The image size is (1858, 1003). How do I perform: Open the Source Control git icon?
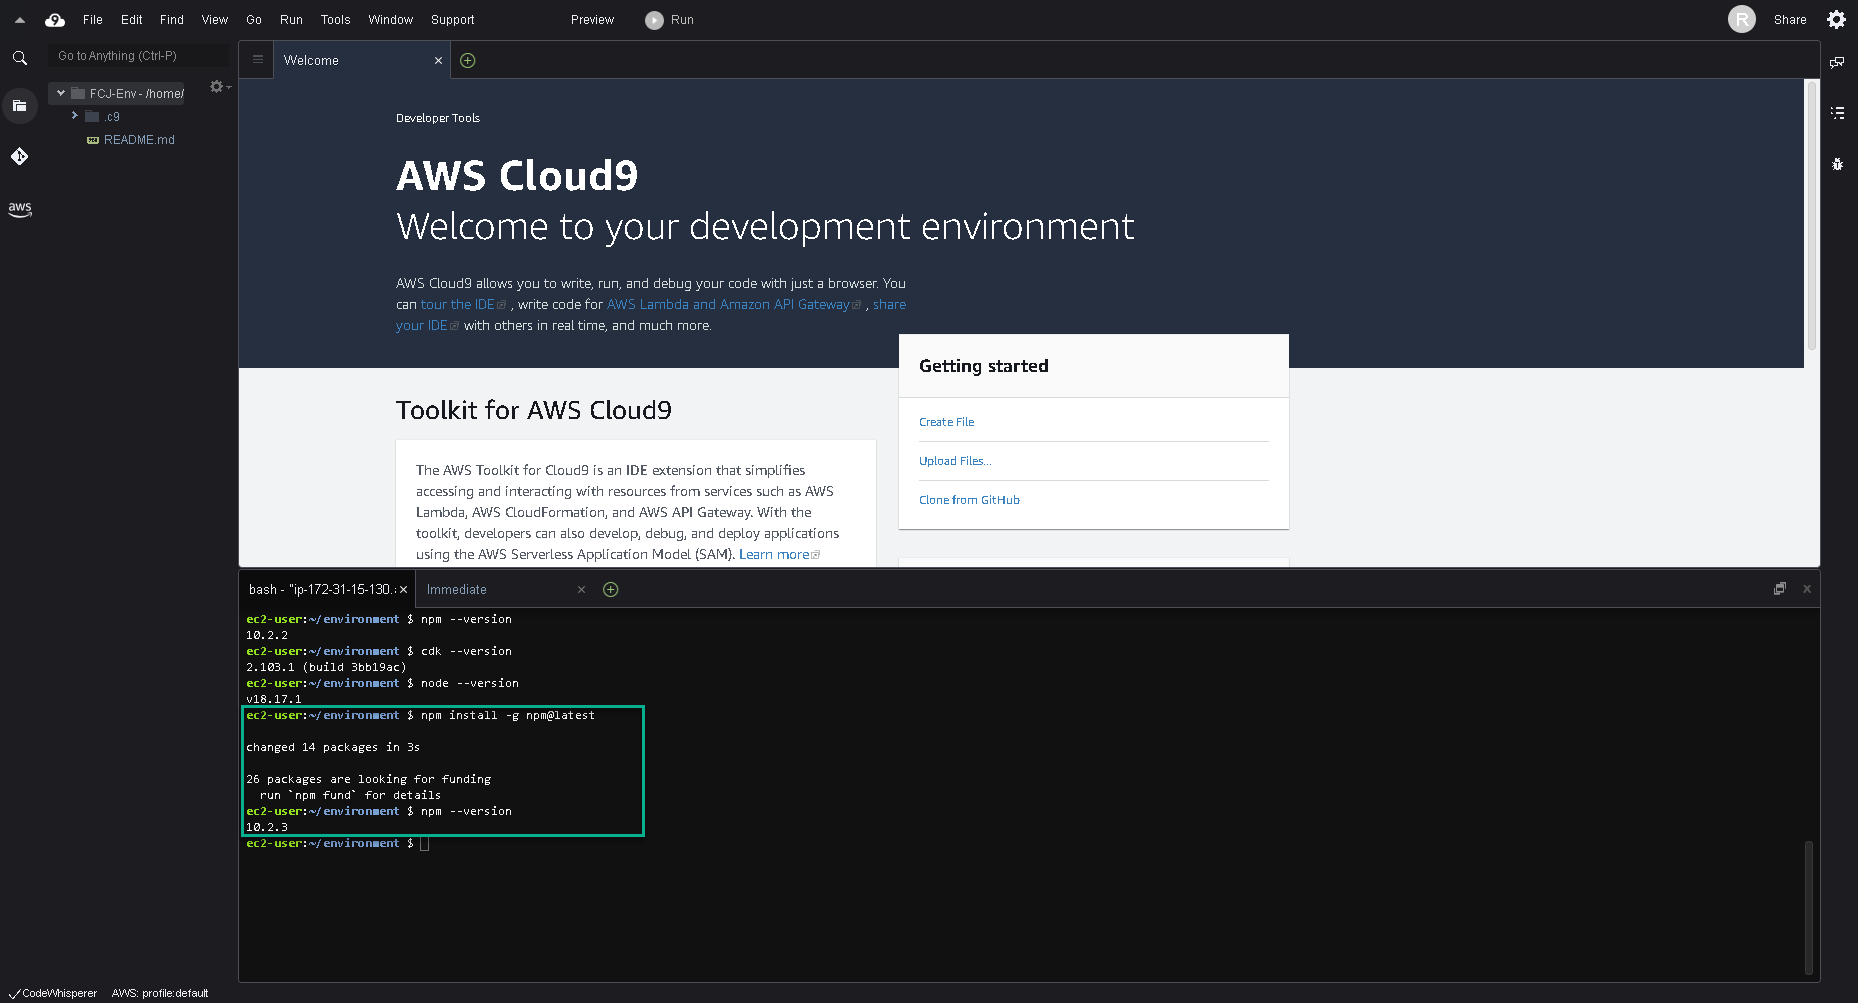19,156
